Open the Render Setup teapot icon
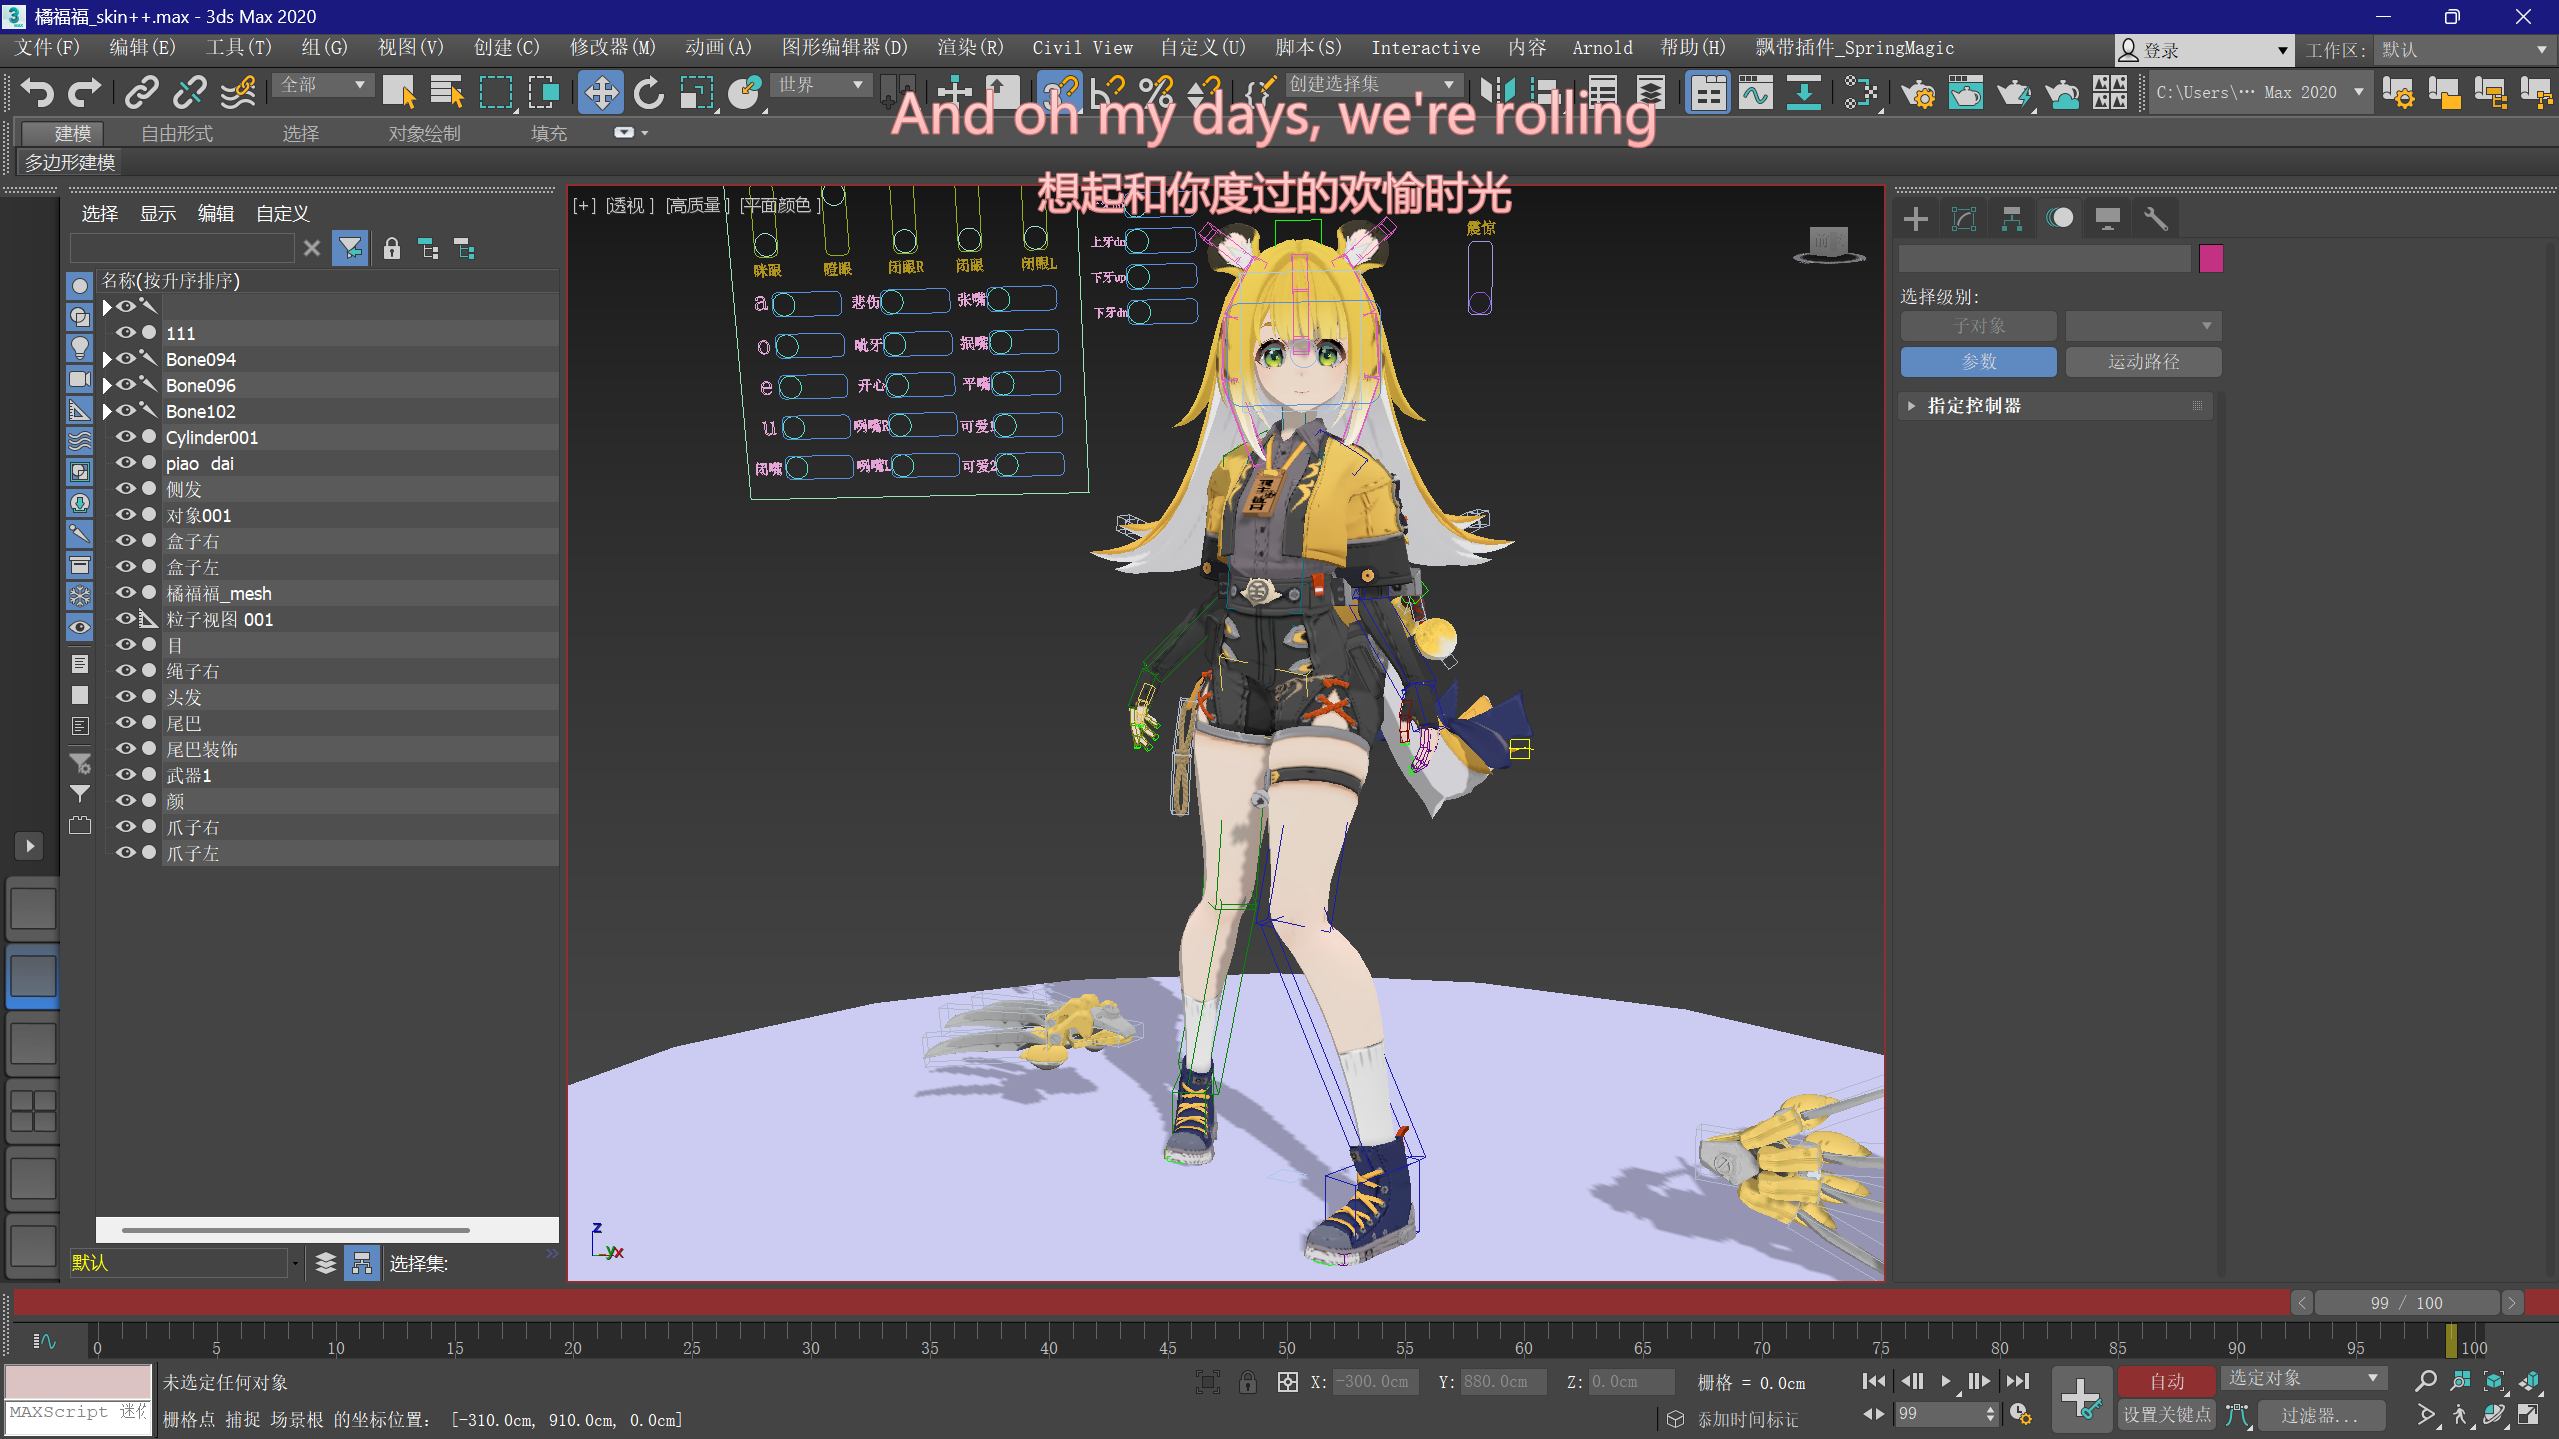The height and width of the screenshot is (1439, 2559). click(1917, 92)
